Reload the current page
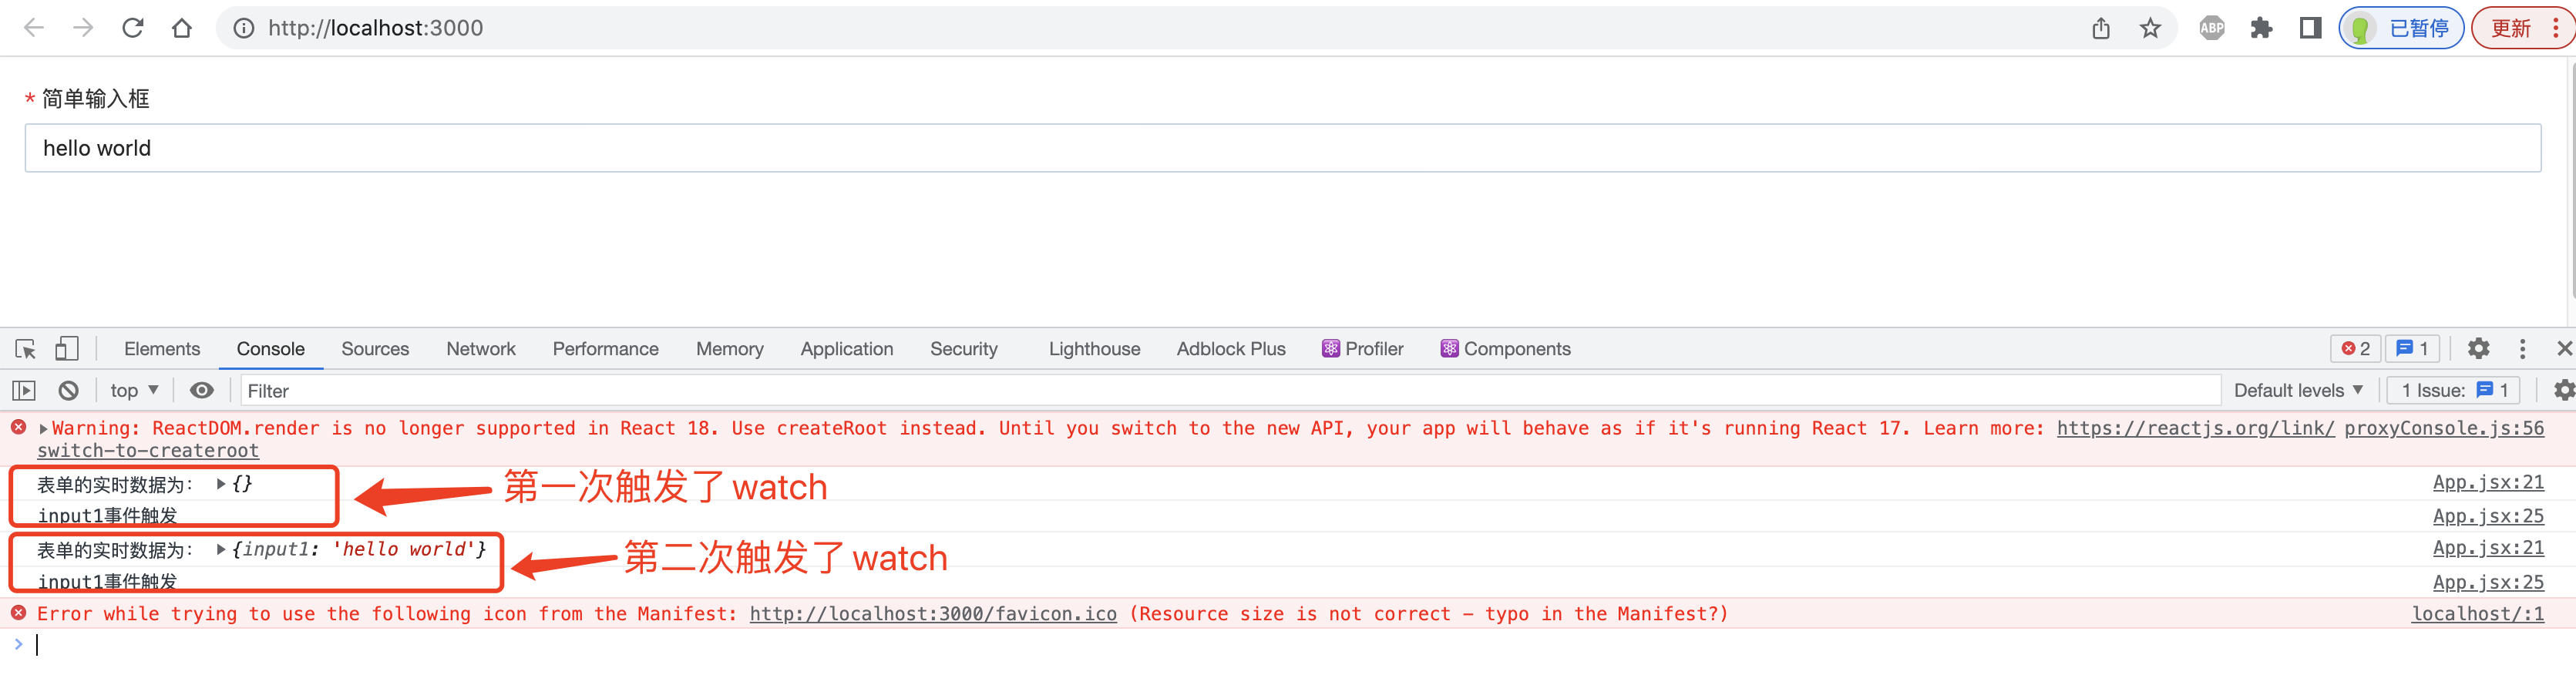This screenshot has width=2576, height=695. point(133,27)
